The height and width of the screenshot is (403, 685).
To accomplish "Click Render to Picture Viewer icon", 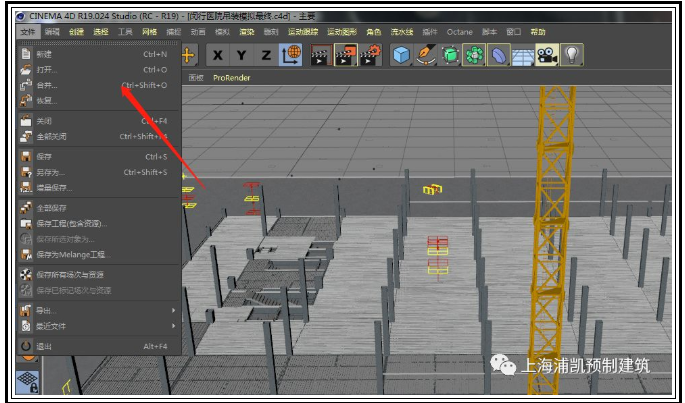I will coord(345,55).
